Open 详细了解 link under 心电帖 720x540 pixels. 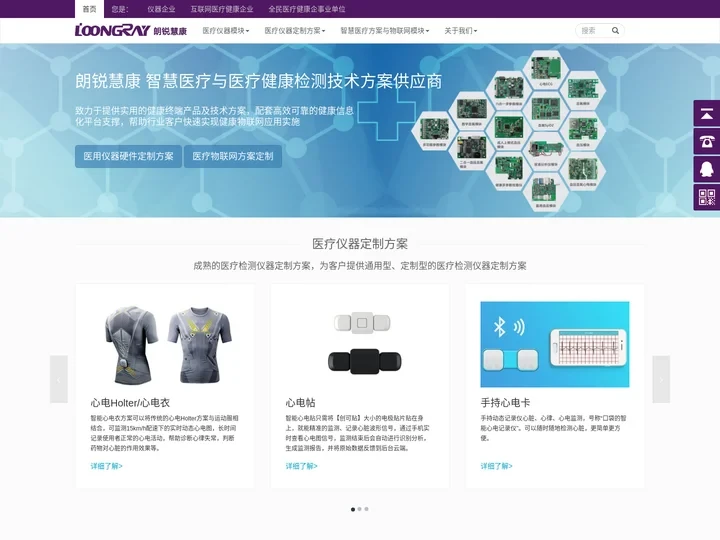point(301,466)
